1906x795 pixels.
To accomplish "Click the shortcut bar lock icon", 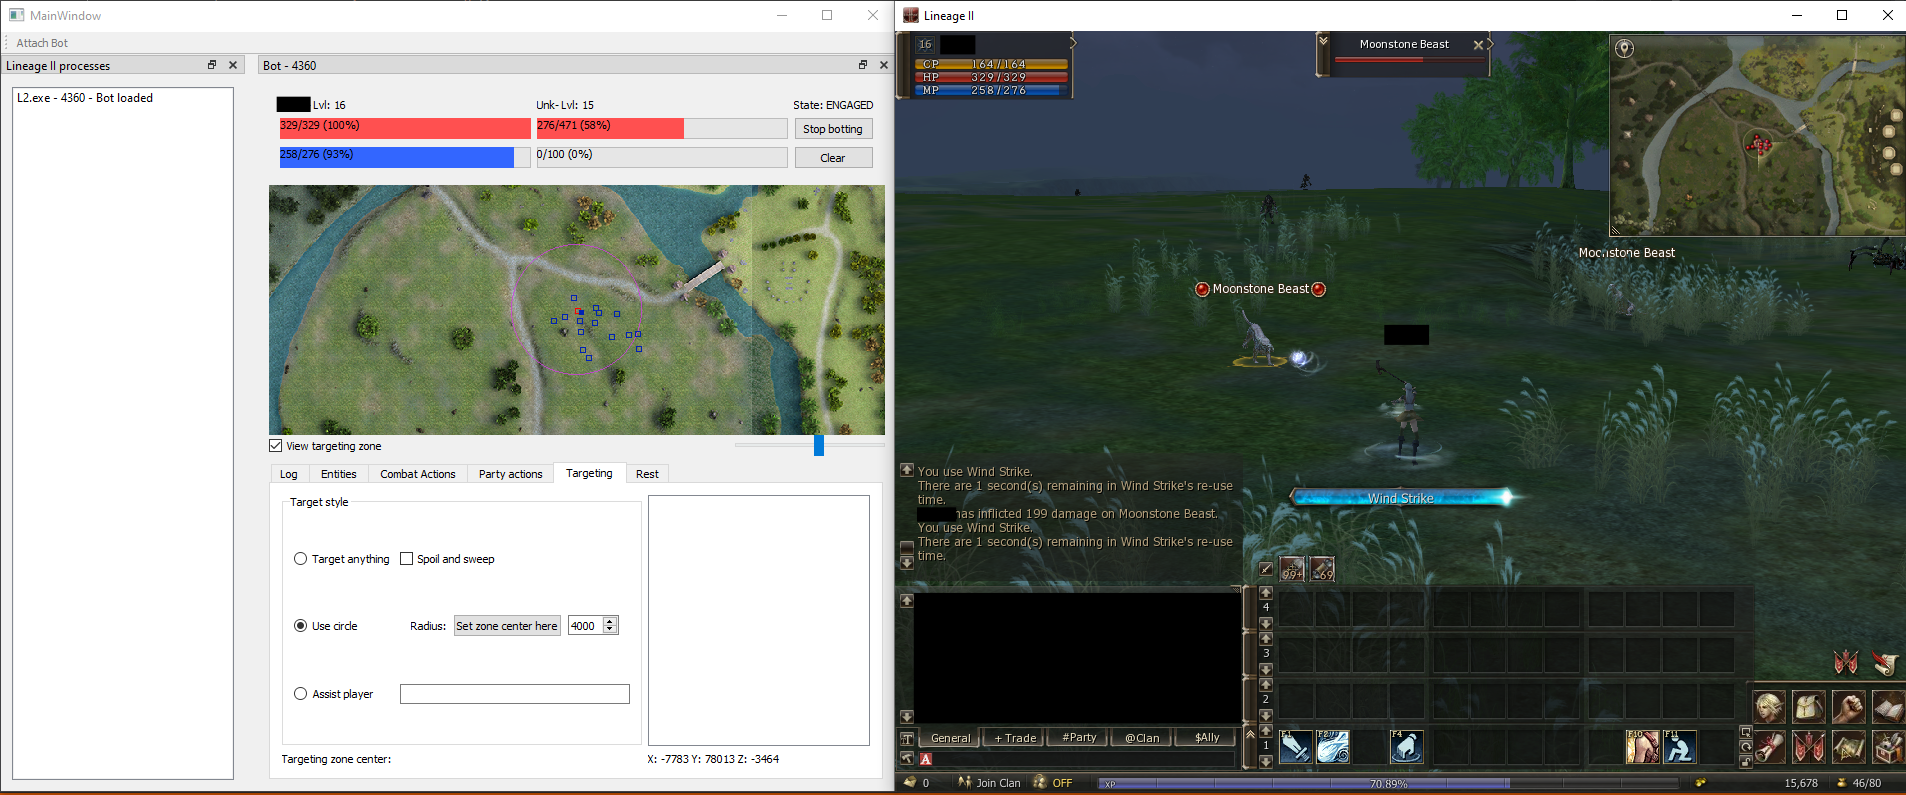I will point(1746,762).
